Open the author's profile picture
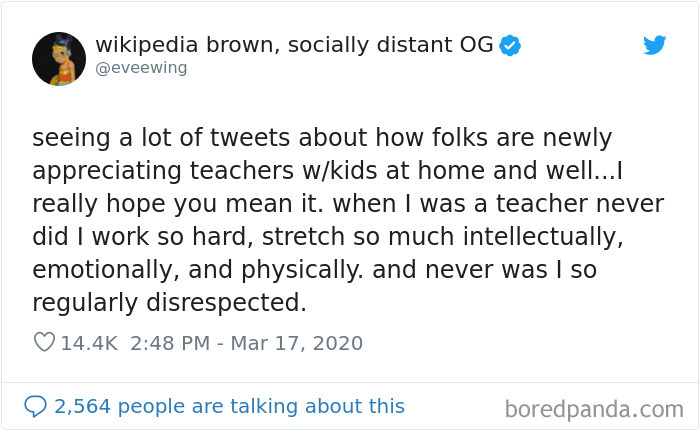700x431 pixels. pyautogui.click(x=58, y=58)
